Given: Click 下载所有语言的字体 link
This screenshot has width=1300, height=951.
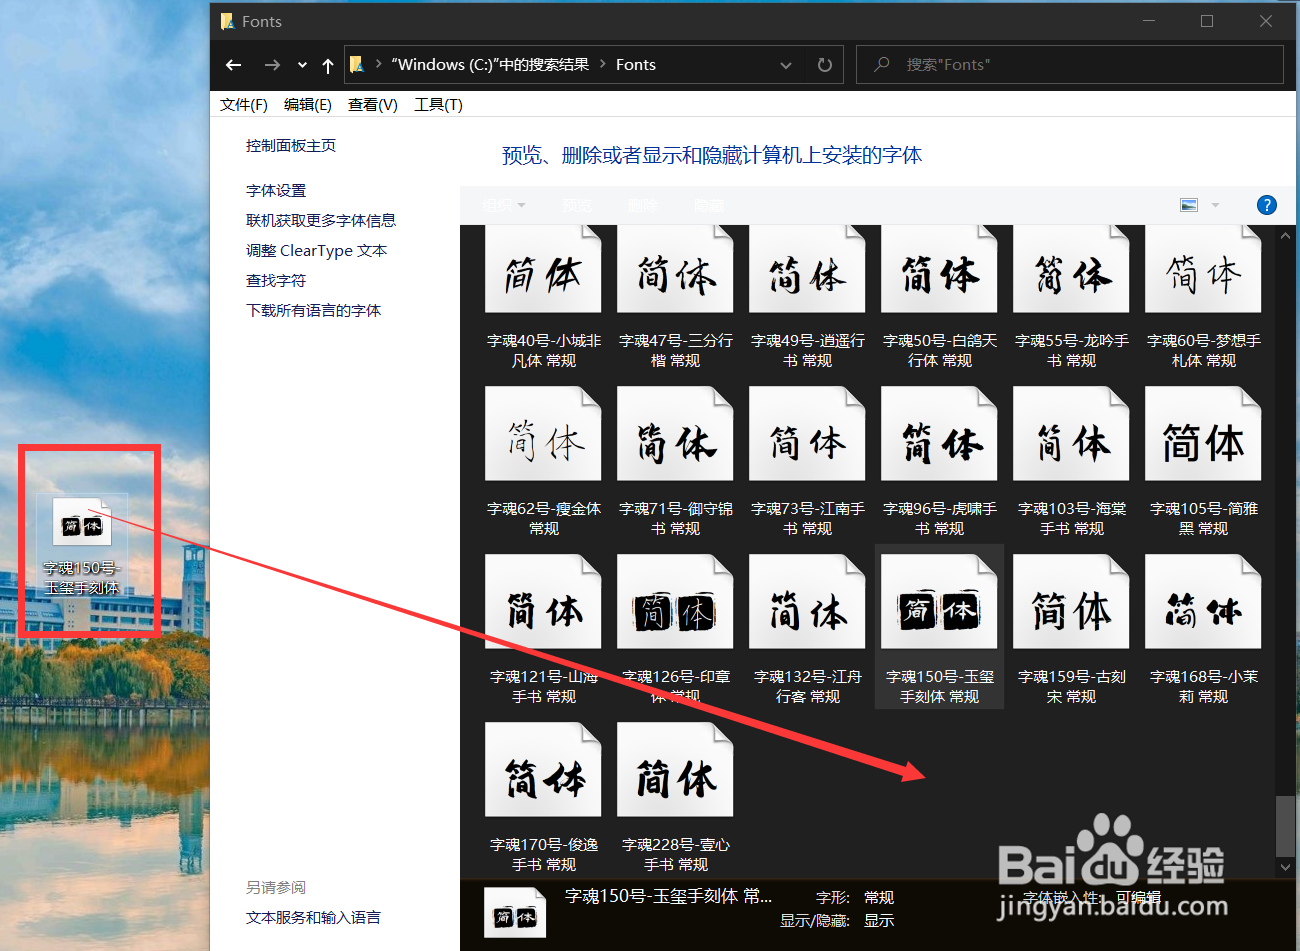Looking at the screenshot, I should (314, 310).
